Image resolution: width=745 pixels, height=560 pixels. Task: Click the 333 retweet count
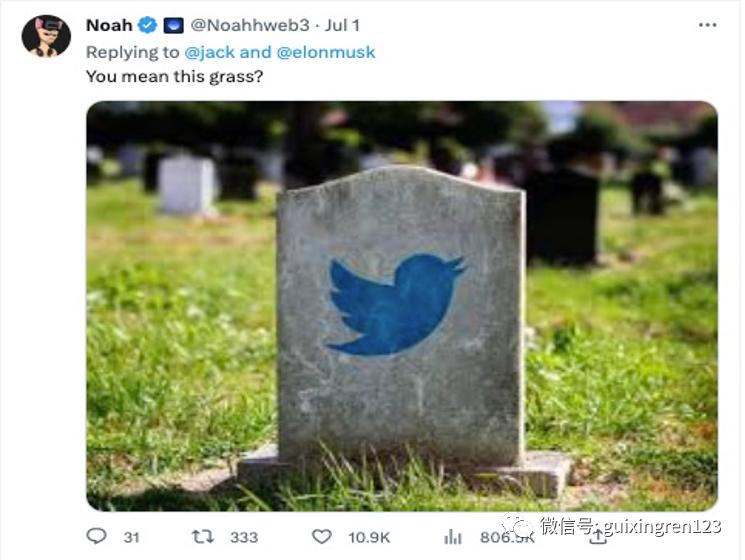[244, 537]
